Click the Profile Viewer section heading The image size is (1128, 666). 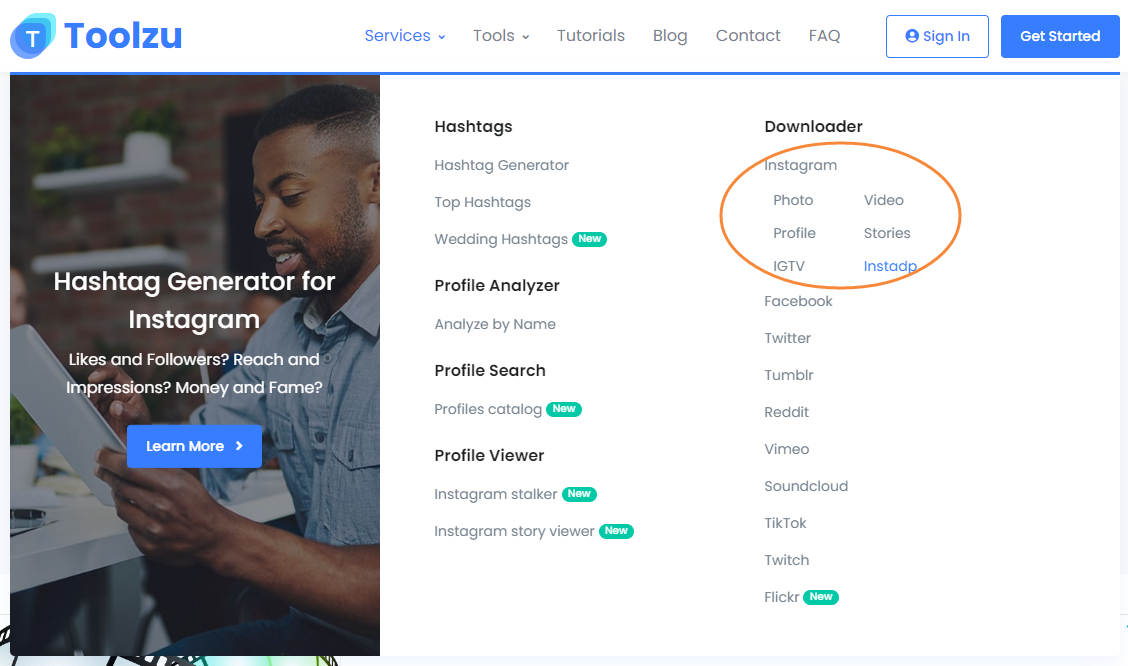(x=489, y=455)
